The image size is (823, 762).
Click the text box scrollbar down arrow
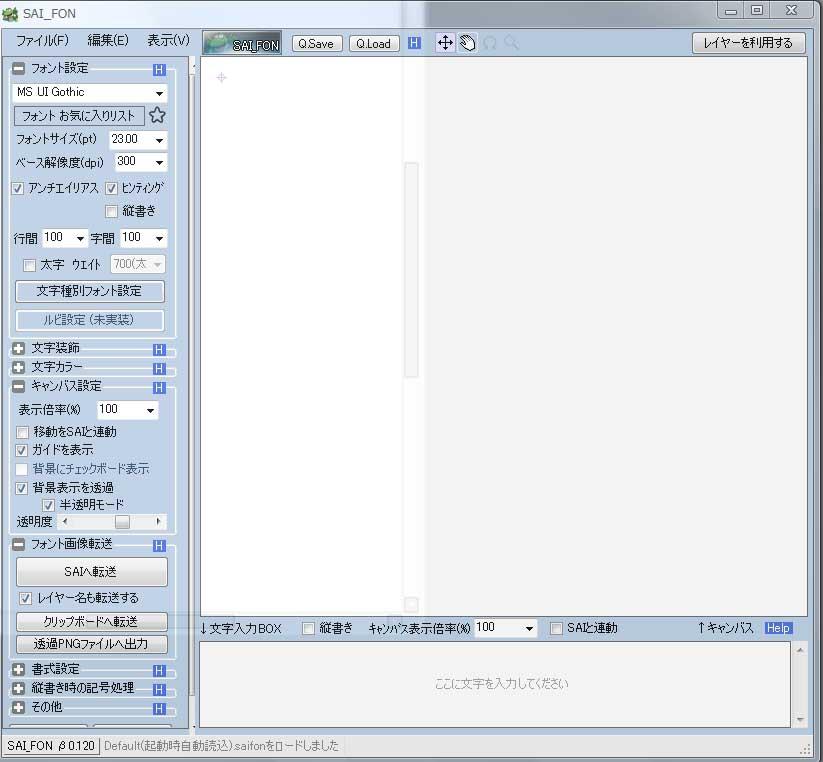click(800, 719)
